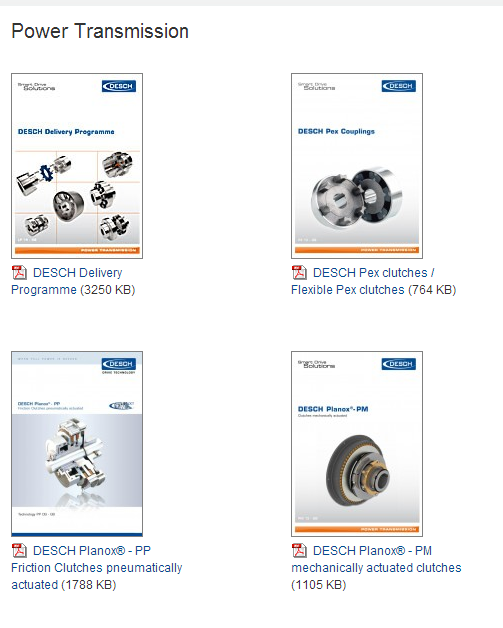The width and height of the screenshot is (503, 628).
Task: Click the DESCH logo on the Planox PP cover
Action: tap(119, 364)
